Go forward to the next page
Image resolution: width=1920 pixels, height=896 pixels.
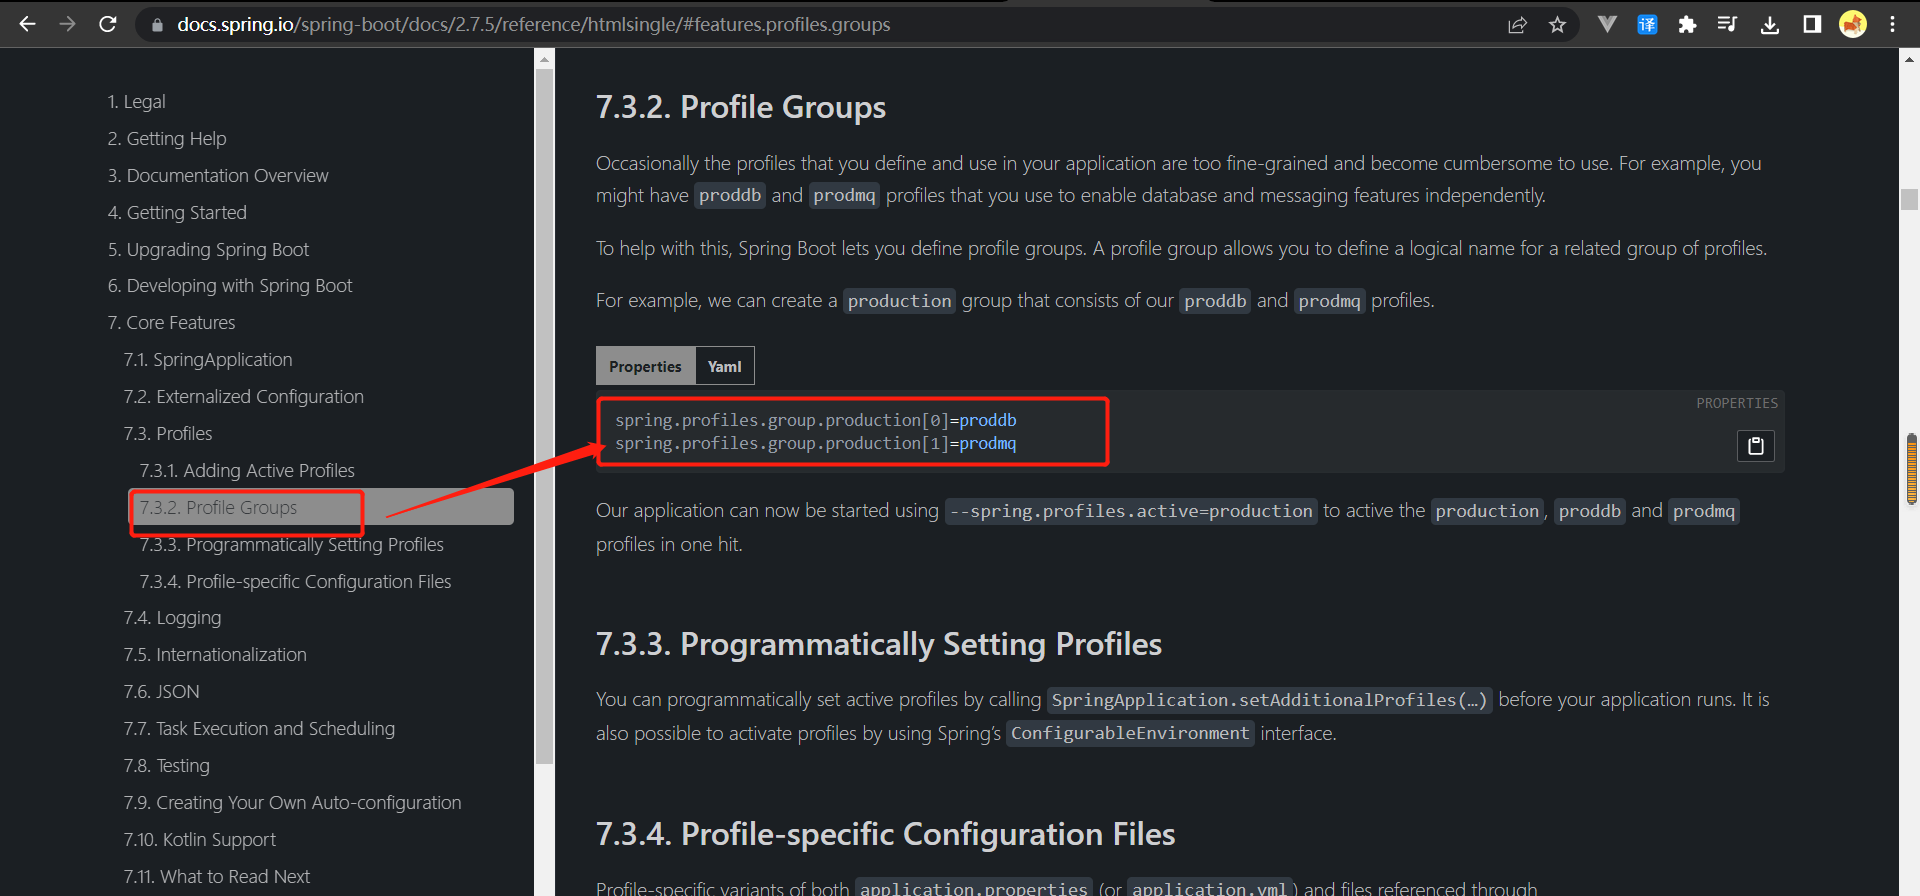[x=67, y=24]
